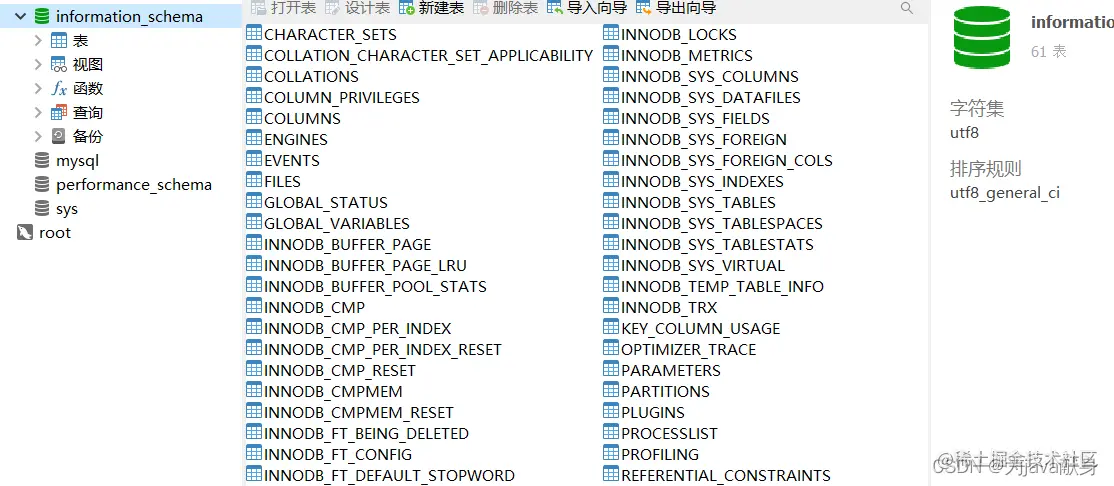Select the INNODB_TRX table icon
The image size is (1114, 486).
tap(611, 307)
